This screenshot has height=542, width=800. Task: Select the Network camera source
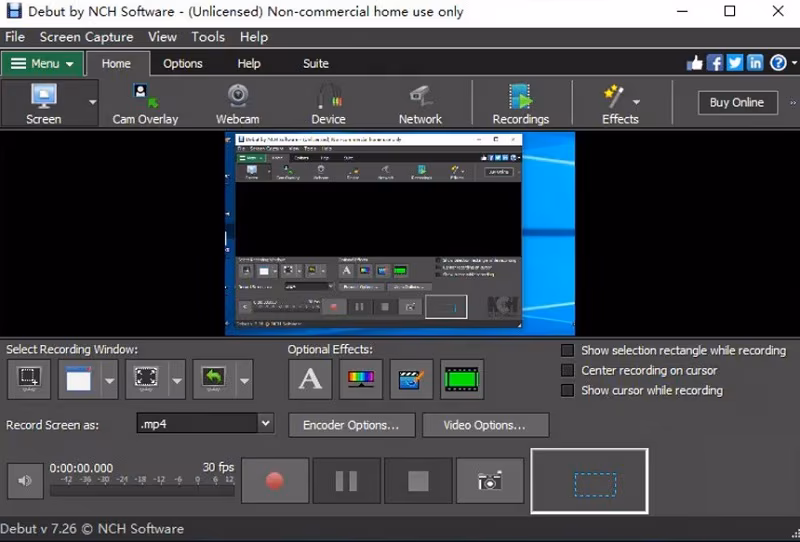420,104
